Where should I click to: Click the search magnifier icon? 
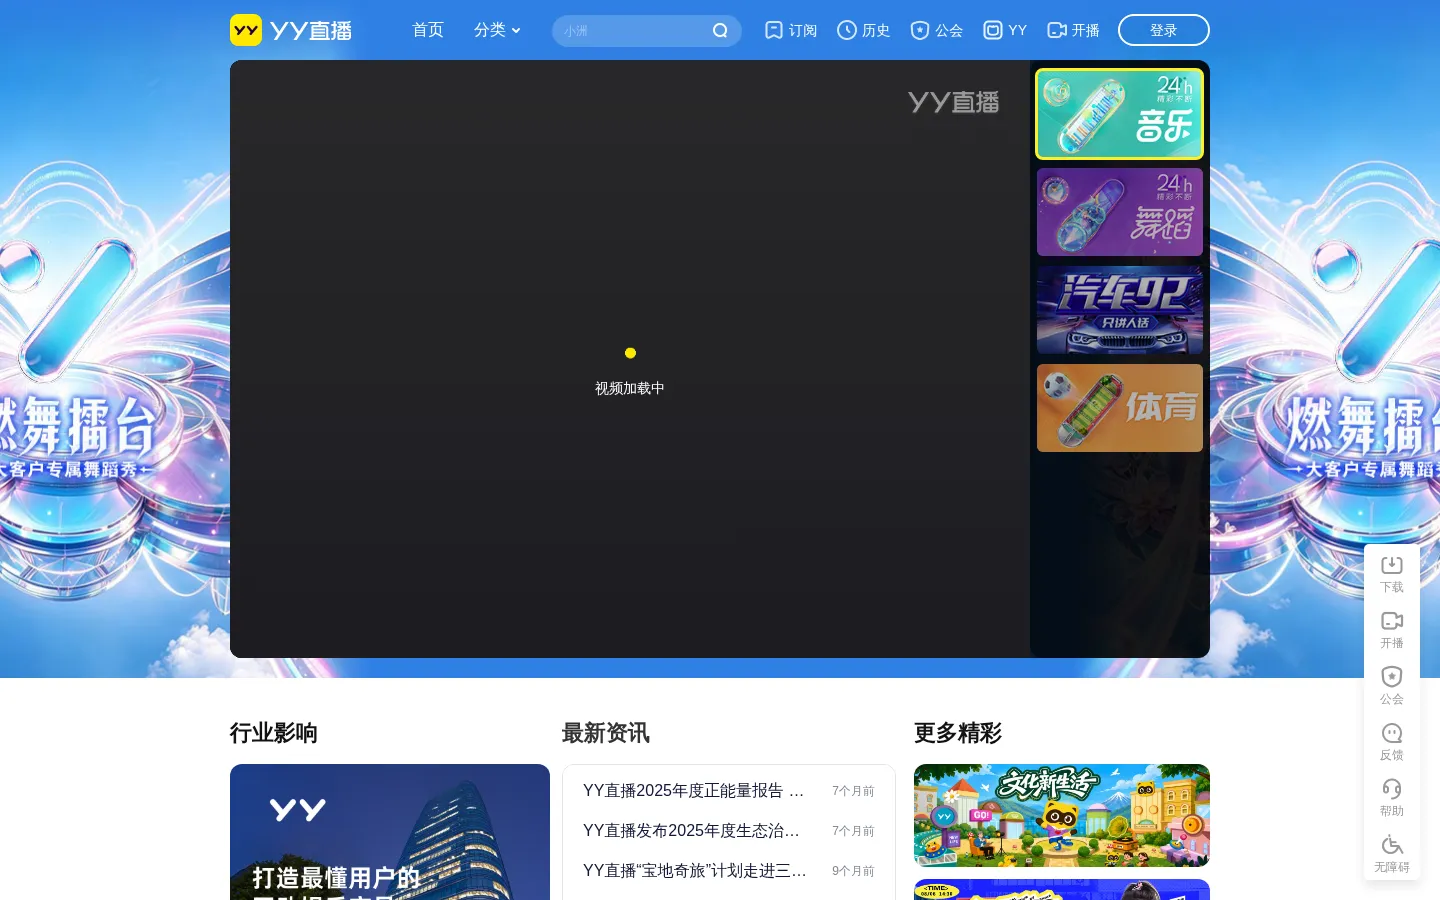[720, 31]
